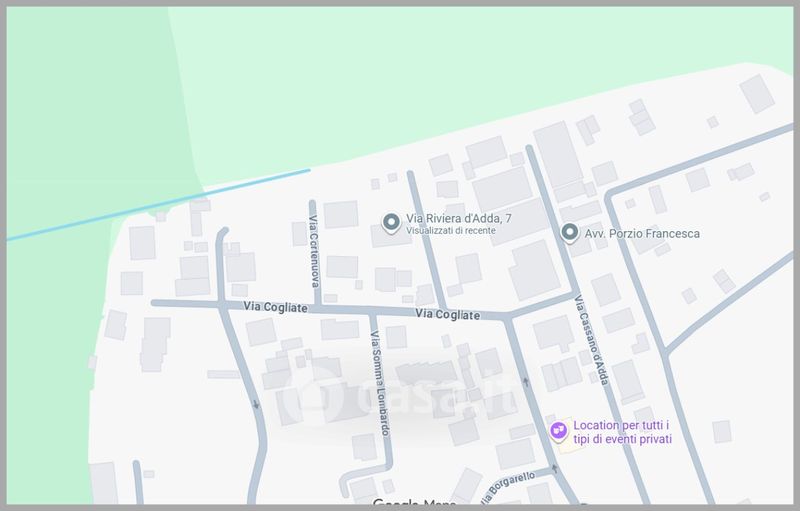Click the Google Maps attribution text
Image resolution: width=800 pixels, height=511 pixels.
pos(415,504)
